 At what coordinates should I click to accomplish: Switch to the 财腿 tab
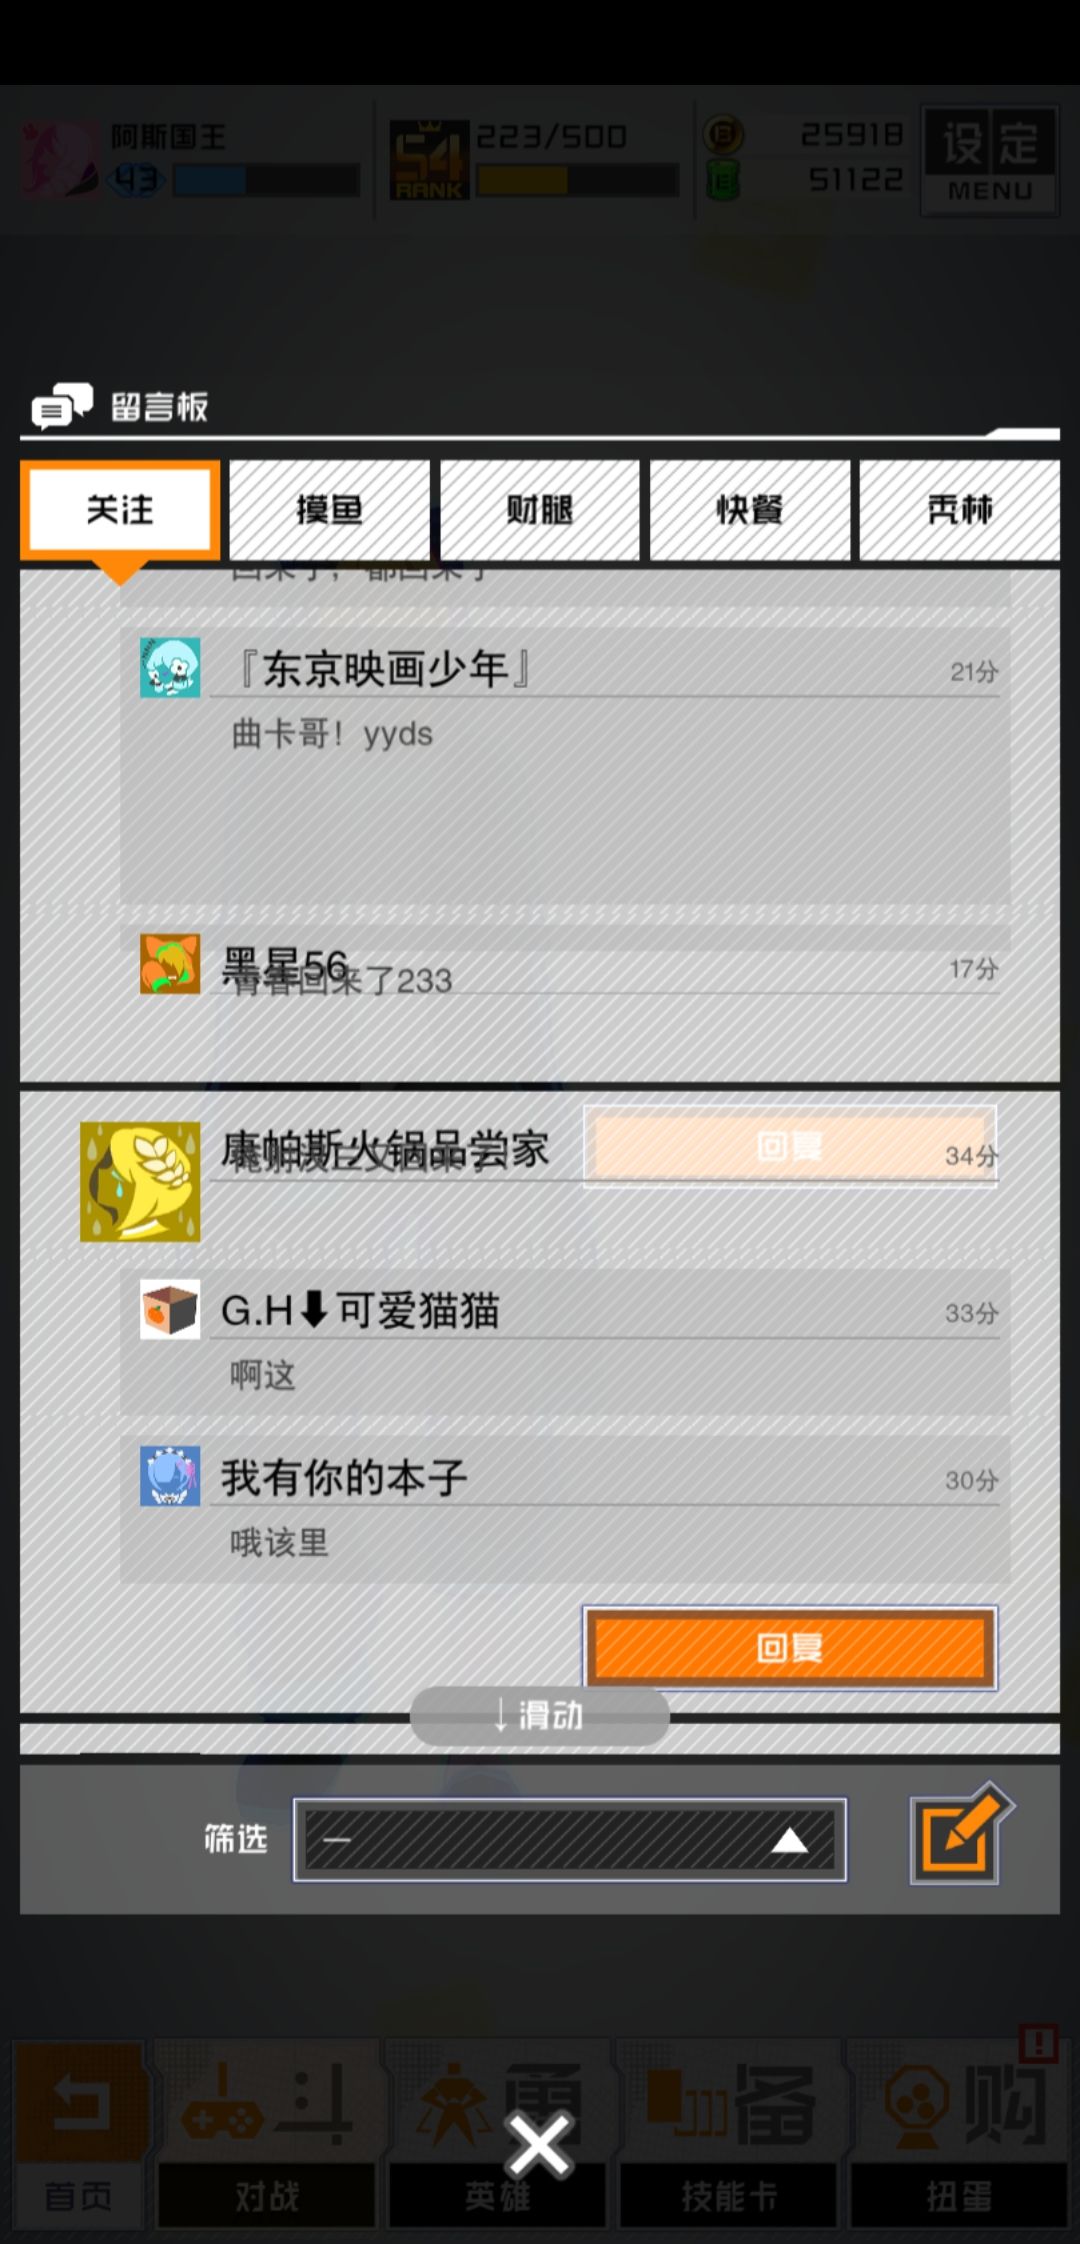[540, 510]
